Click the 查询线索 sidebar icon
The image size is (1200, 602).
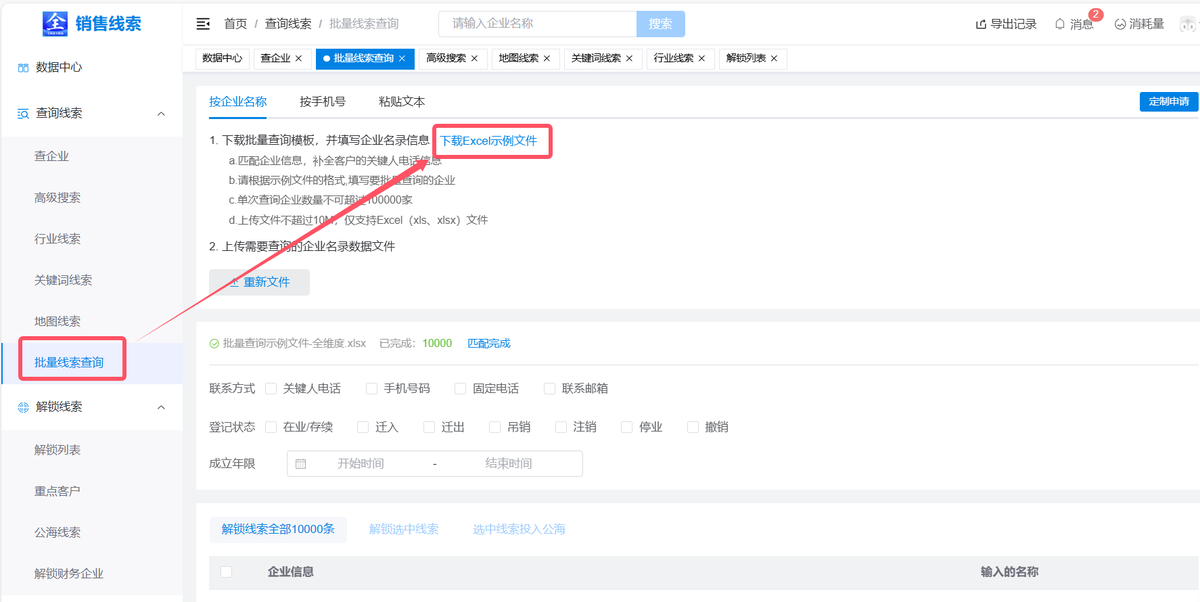pos(23,114)
